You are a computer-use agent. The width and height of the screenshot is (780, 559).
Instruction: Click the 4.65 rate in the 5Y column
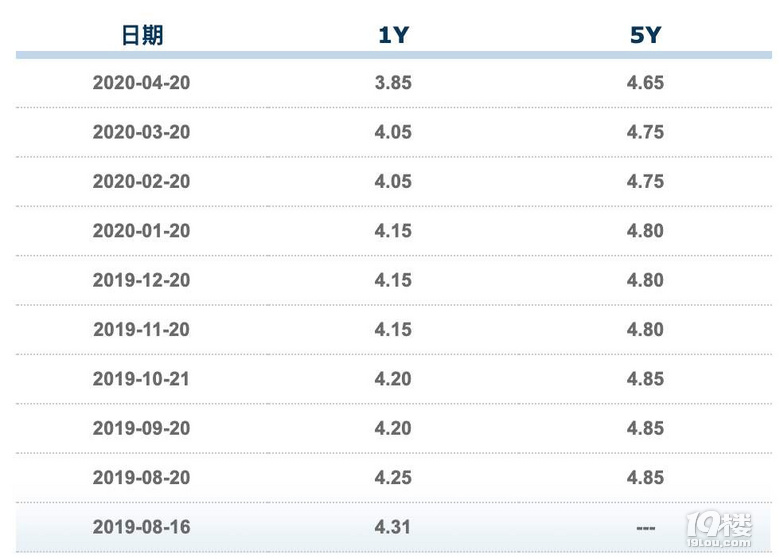coord(645,83)
